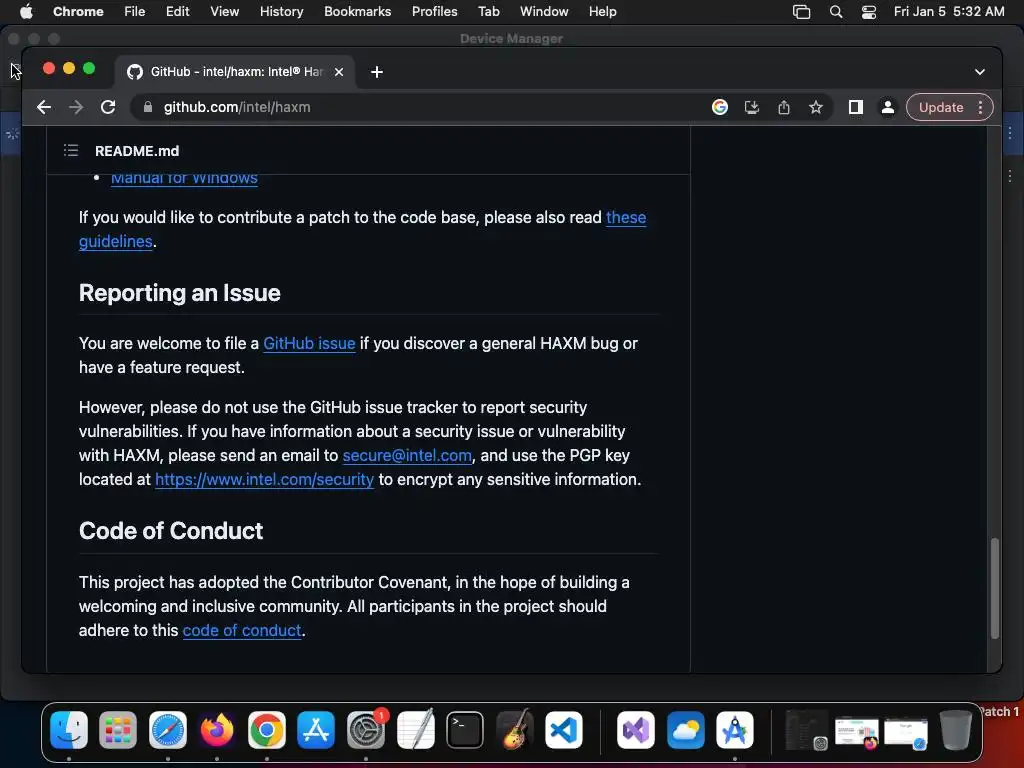This screenshot has width=1024, height=768.
Task: Open Visual Studio from the Dock
Action: (x=636, y=729)
